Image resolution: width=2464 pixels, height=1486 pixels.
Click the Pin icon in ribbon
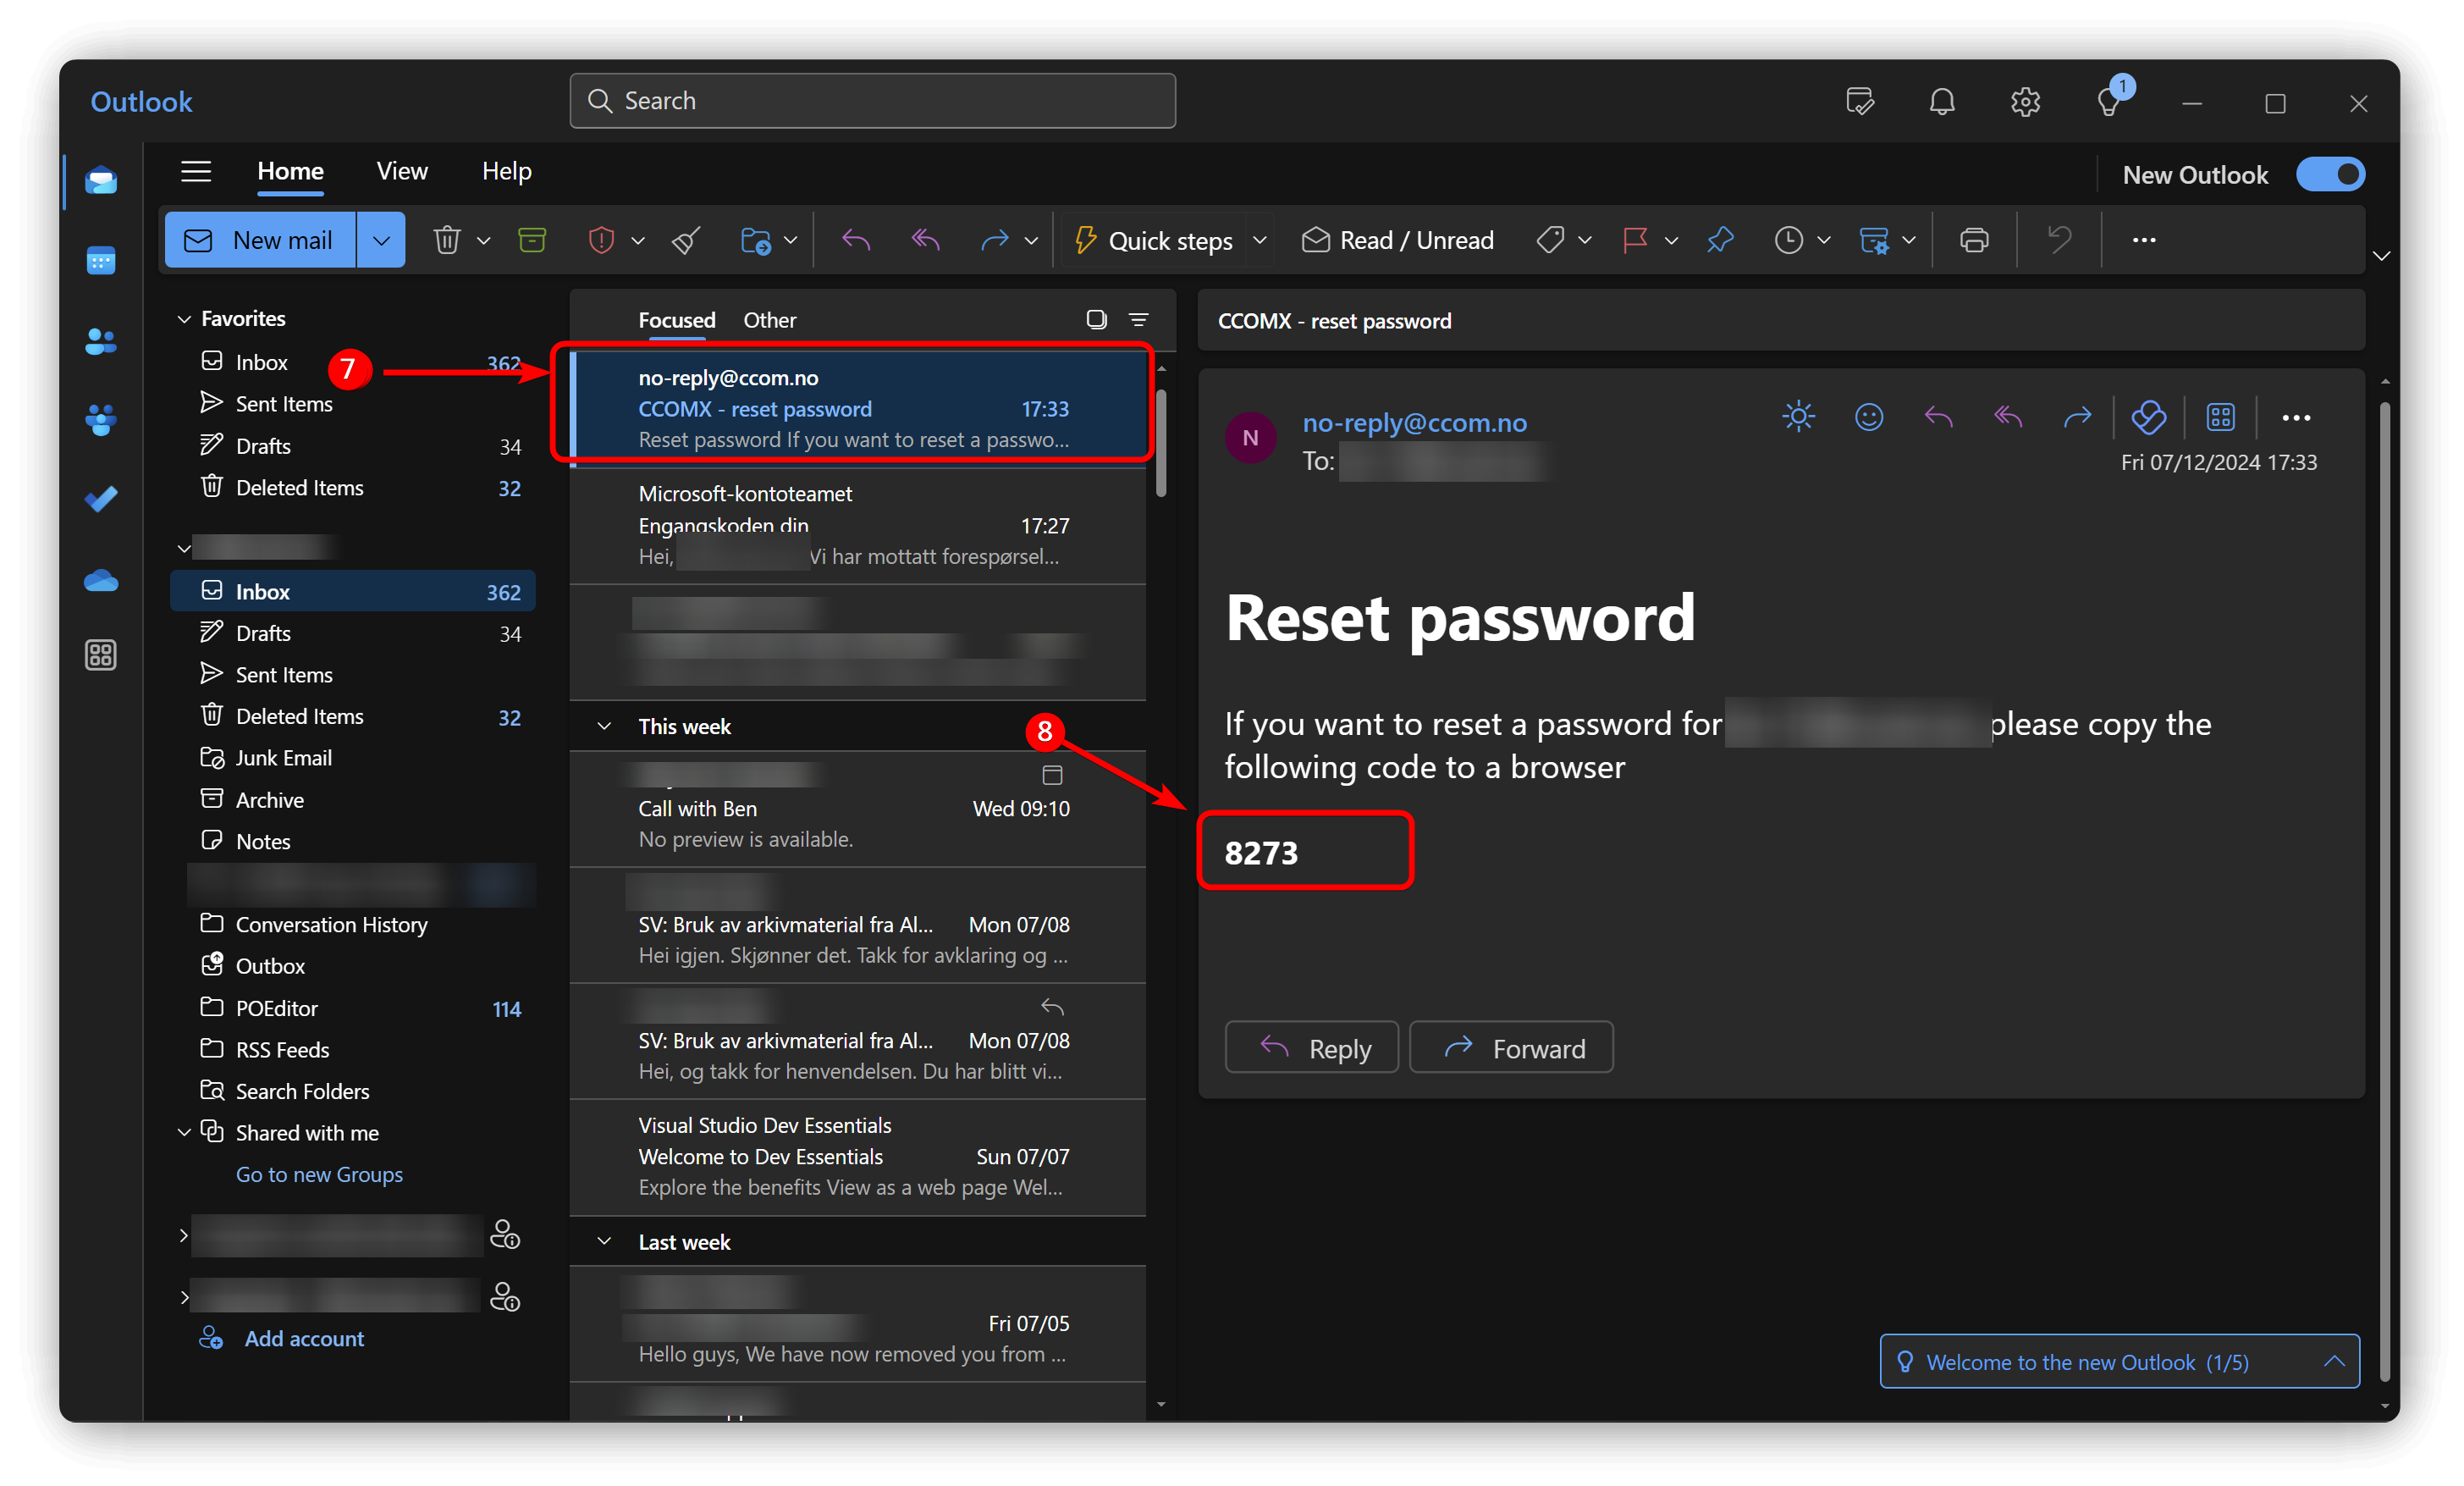pos(1720,240)
